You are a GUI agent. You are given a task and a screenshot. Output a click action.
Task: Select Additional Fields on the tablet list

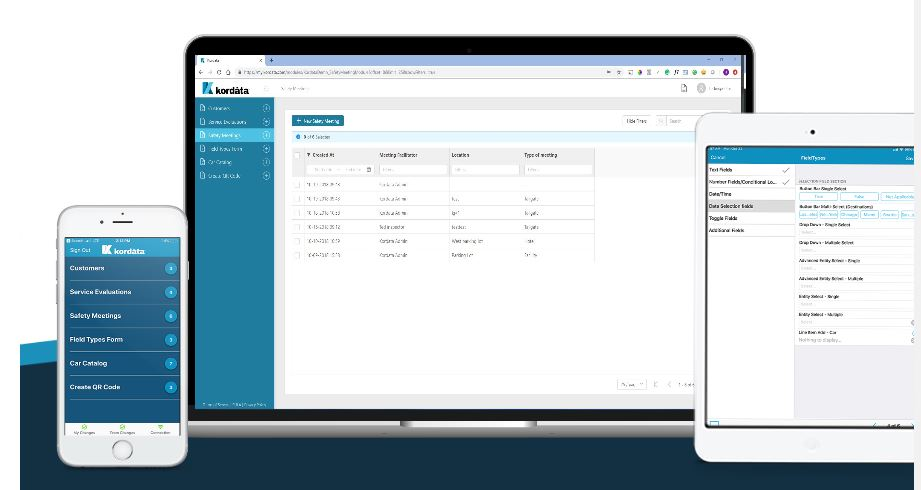click(x=751, y=230)
